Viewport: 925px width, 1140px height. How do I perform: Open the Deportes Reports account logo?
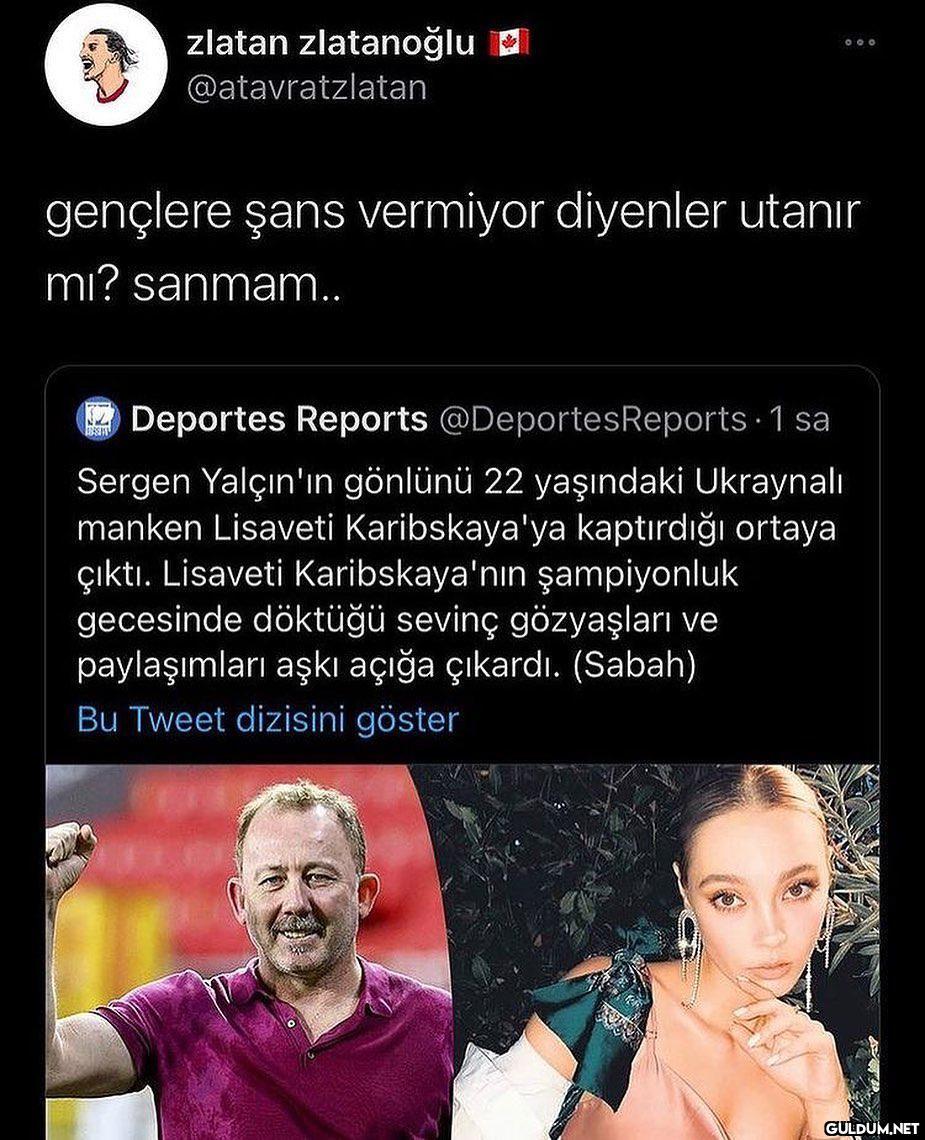(97, 419)
